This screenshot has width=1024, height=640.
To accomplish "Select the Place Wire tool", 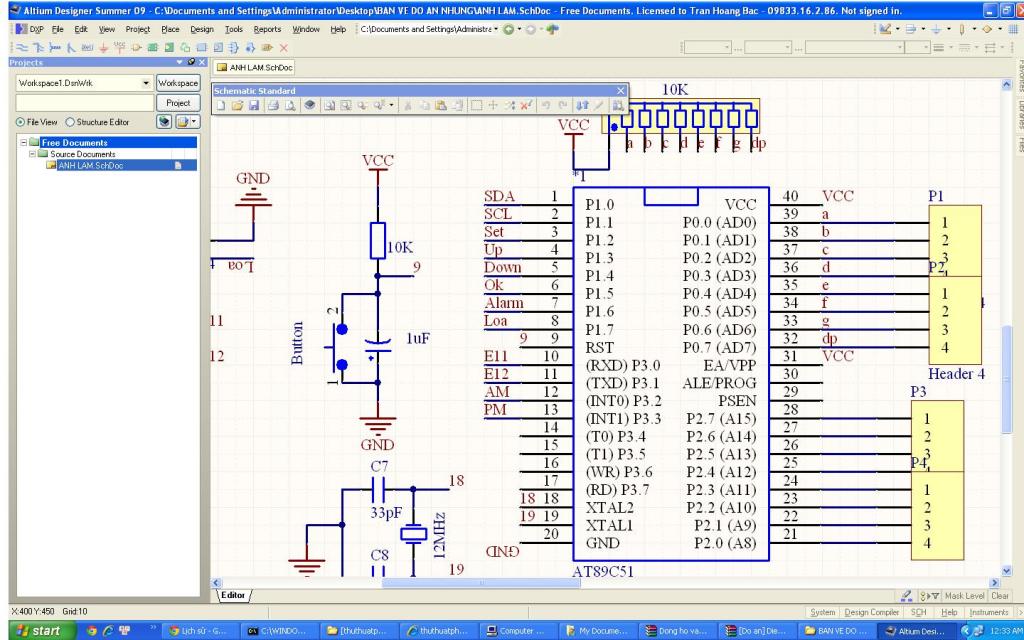I will click(x=24, y=48).
